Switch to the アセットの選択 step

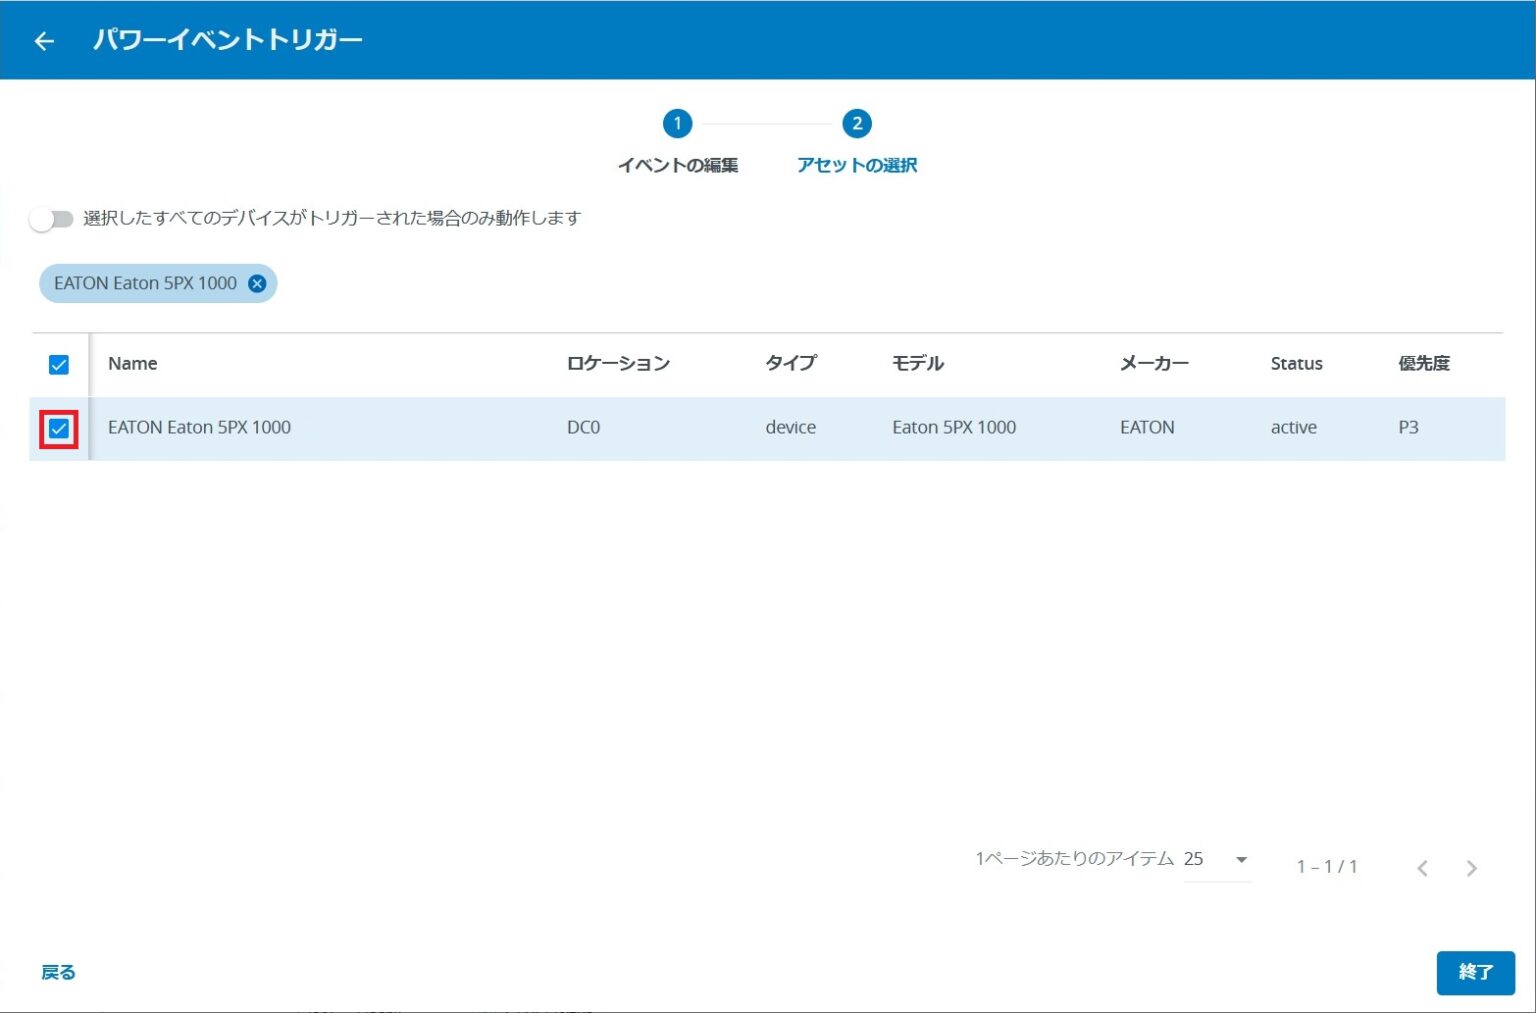(857, 165)
